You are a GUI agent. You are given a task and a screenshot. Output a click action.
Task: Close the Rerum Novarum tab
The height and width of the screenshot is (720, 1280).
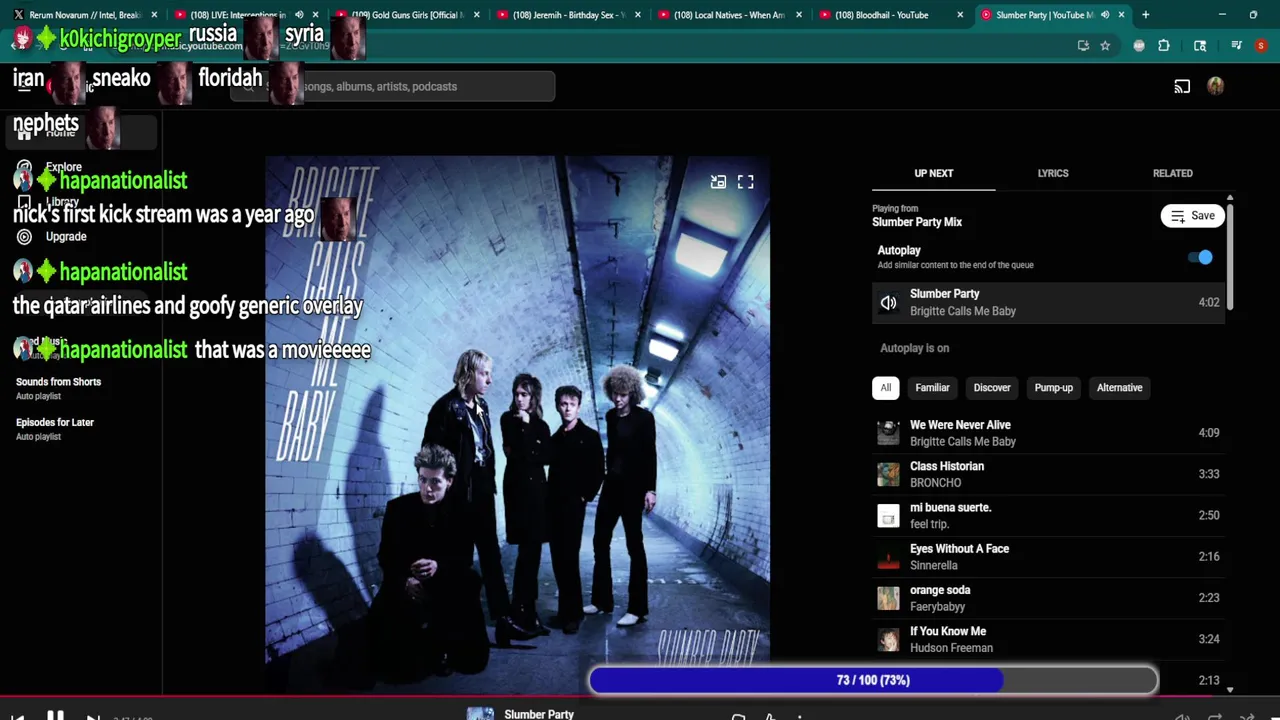(x=154, y=15)
